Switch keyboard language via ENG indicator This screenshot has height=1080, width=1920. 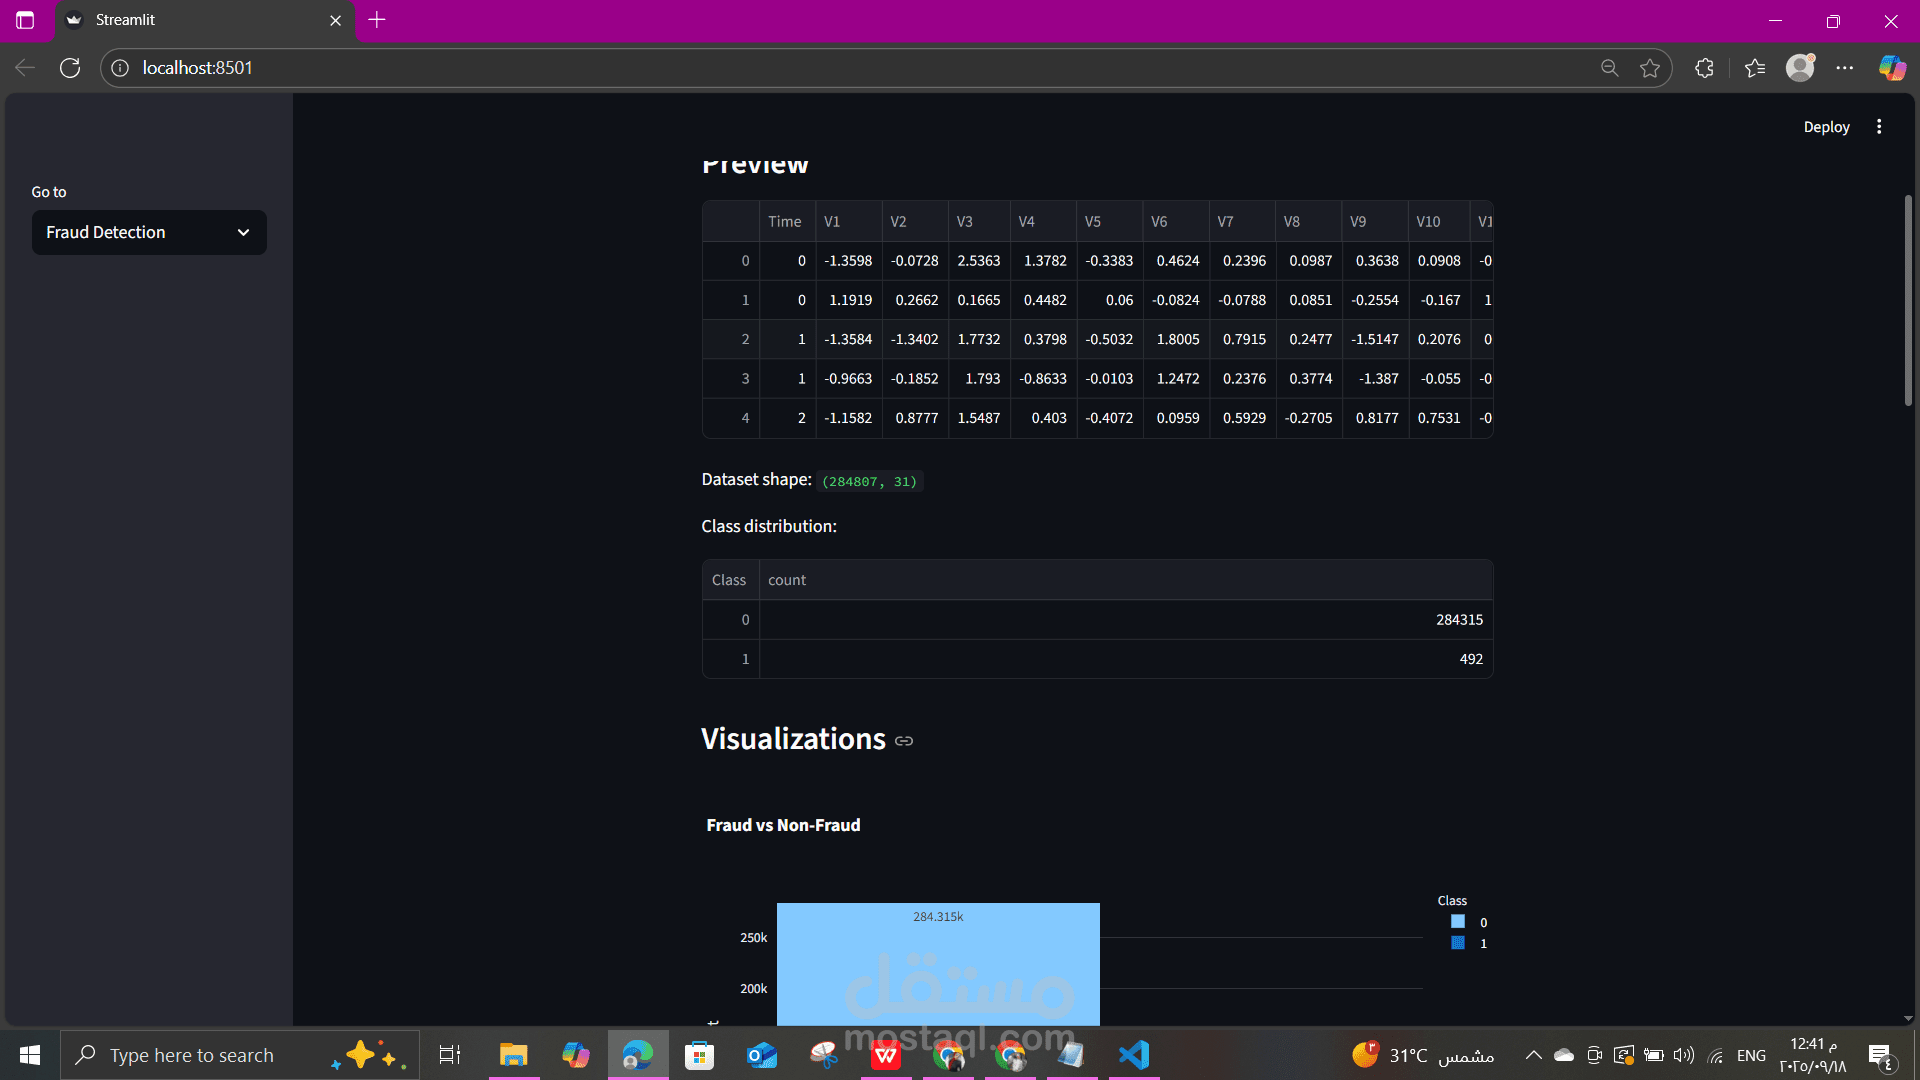1751,1054
